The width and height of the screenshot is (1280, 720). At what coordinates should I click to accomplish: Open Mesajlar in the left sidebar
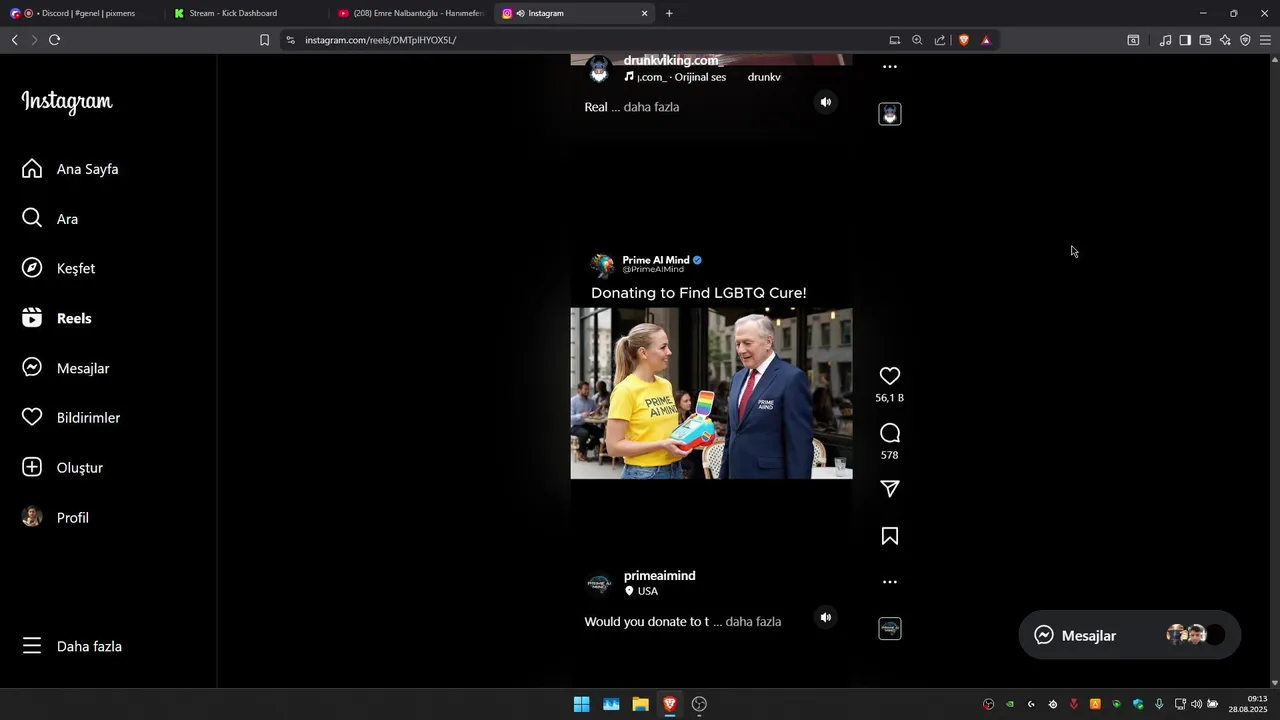pyautogui.click(x=66, y=368)
